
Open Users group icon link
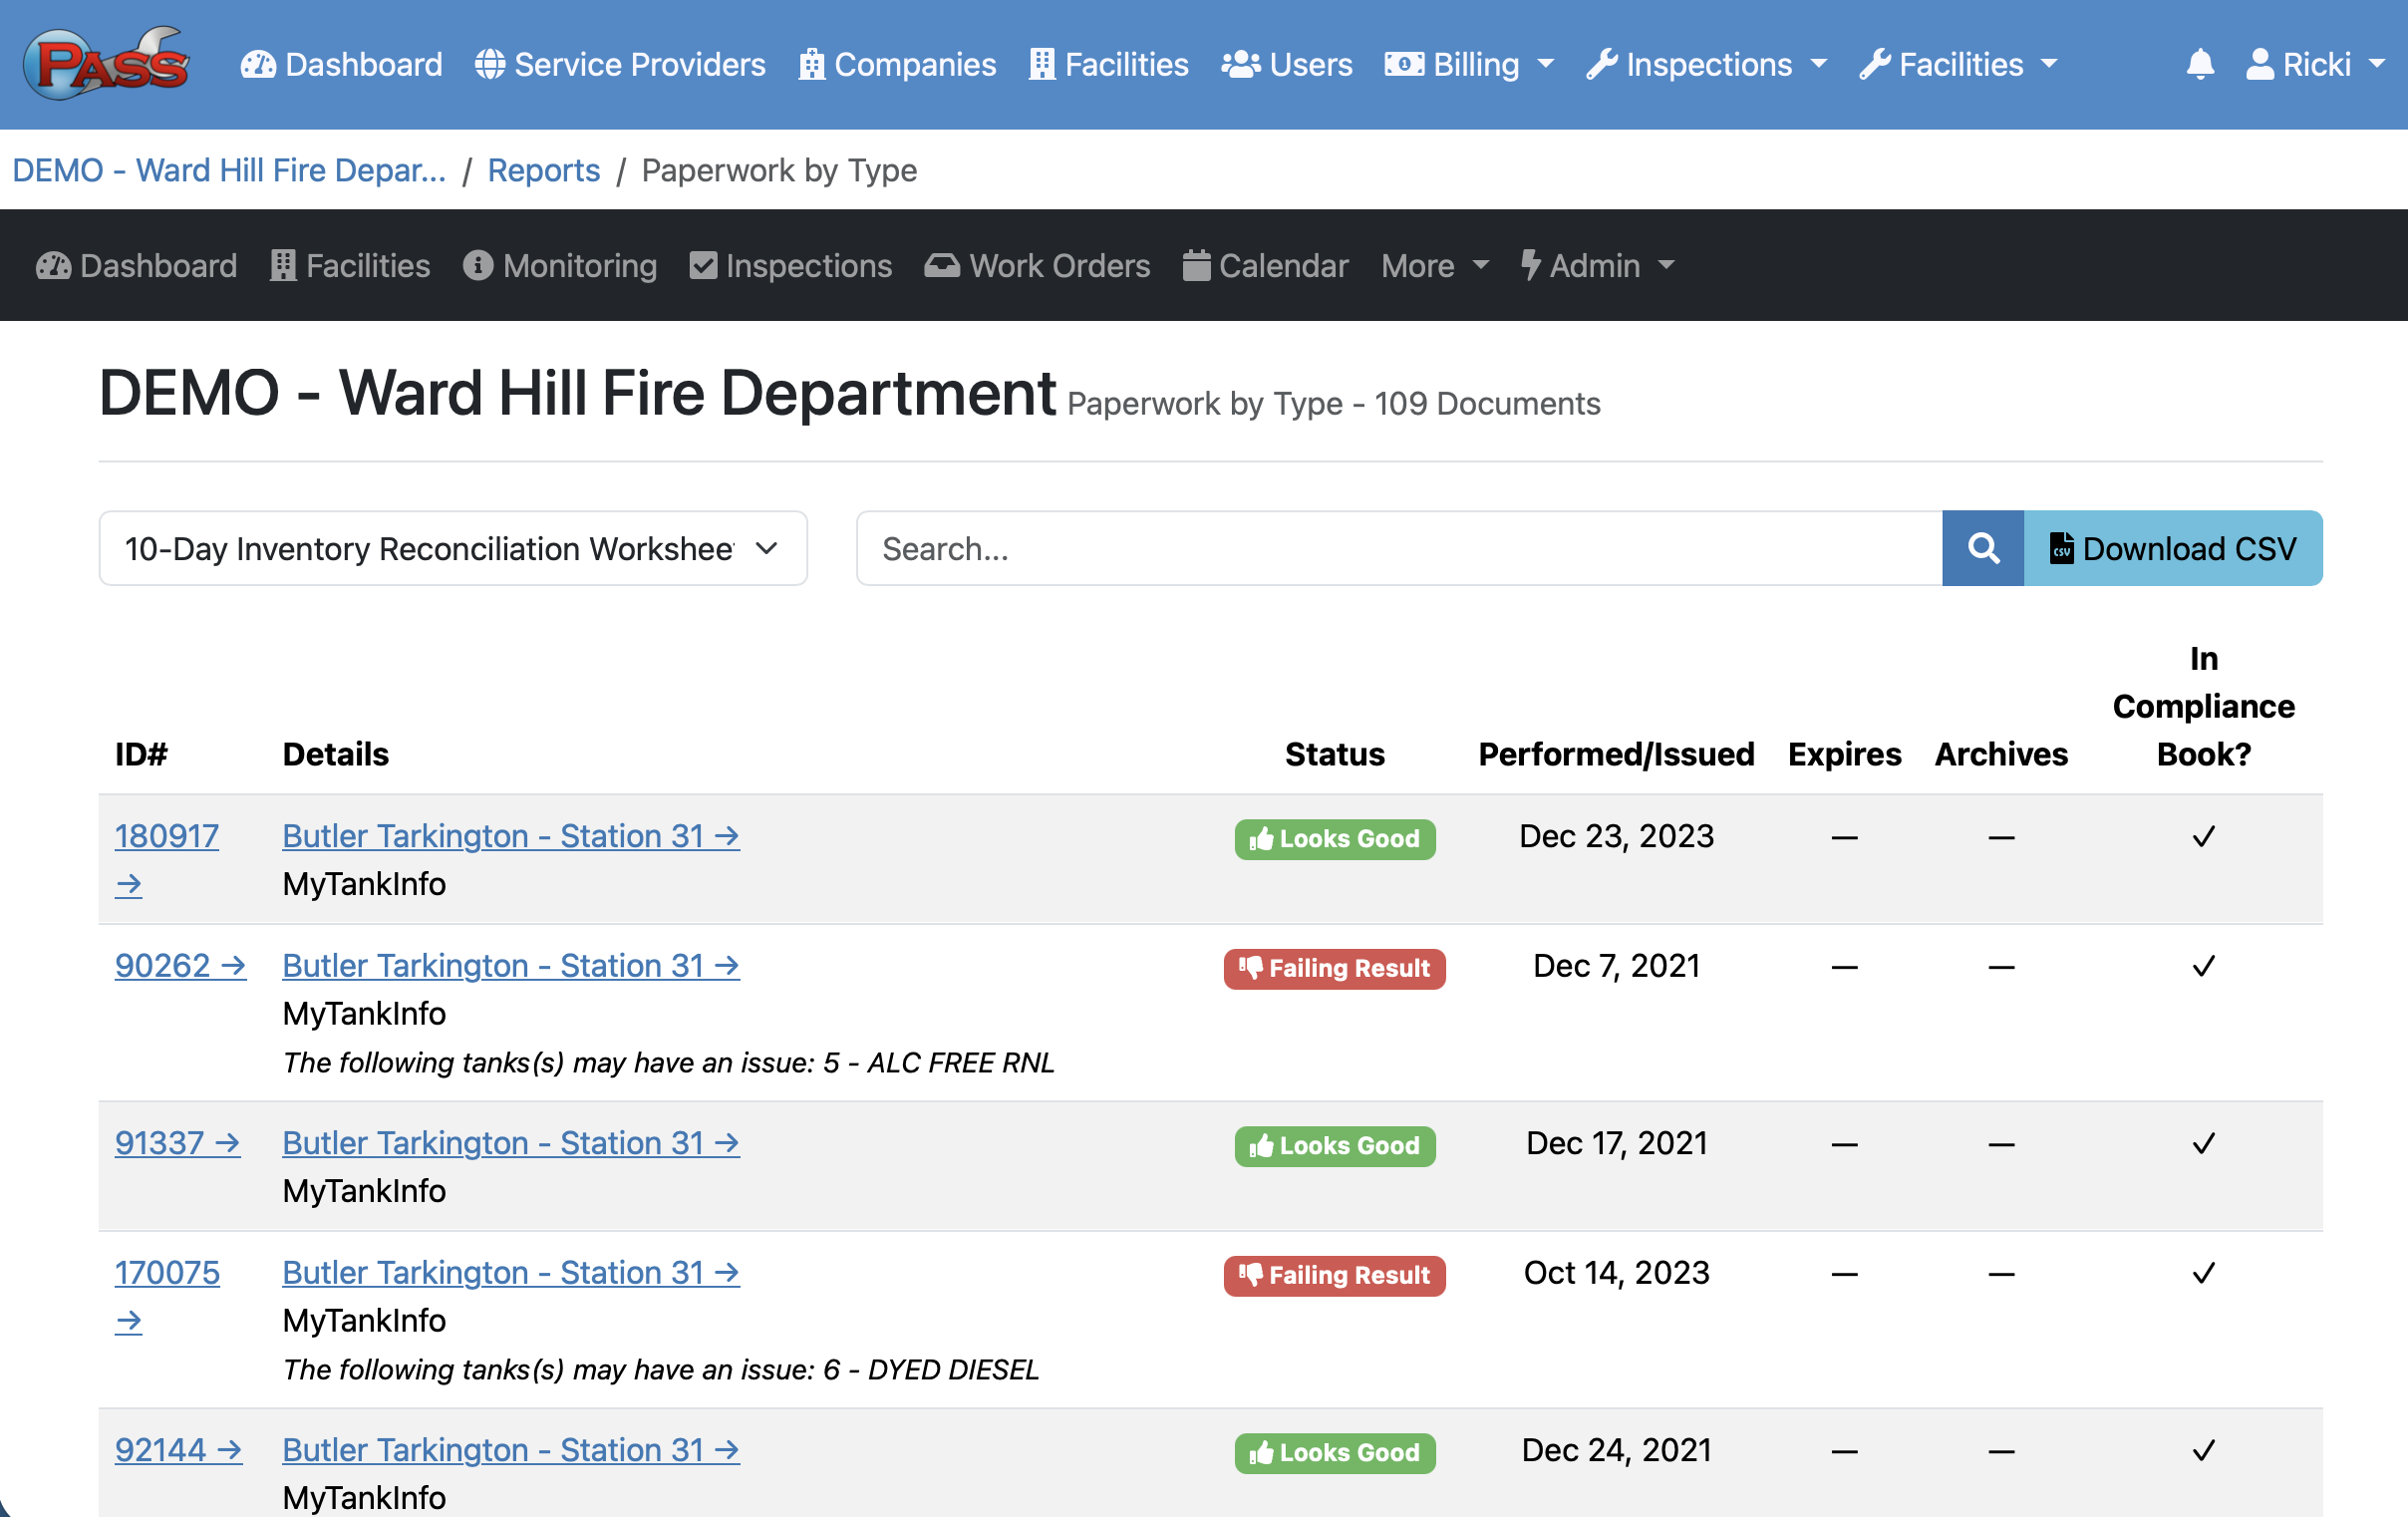pyautogui.click(x=1286, y=65)
